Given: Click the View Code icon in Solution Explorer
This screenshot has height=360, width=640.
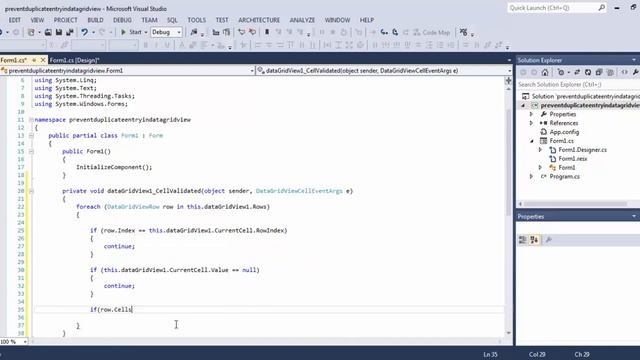Looking at the screenshot, I should [x=624, y=72].
